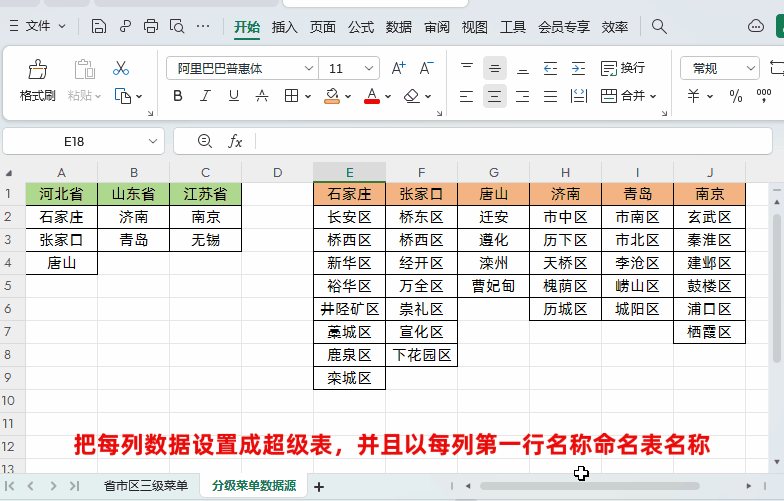This screenshot has width=784, height=501.
Task: Go to the last sheet arrow
Action: click(x=74, y=486)
